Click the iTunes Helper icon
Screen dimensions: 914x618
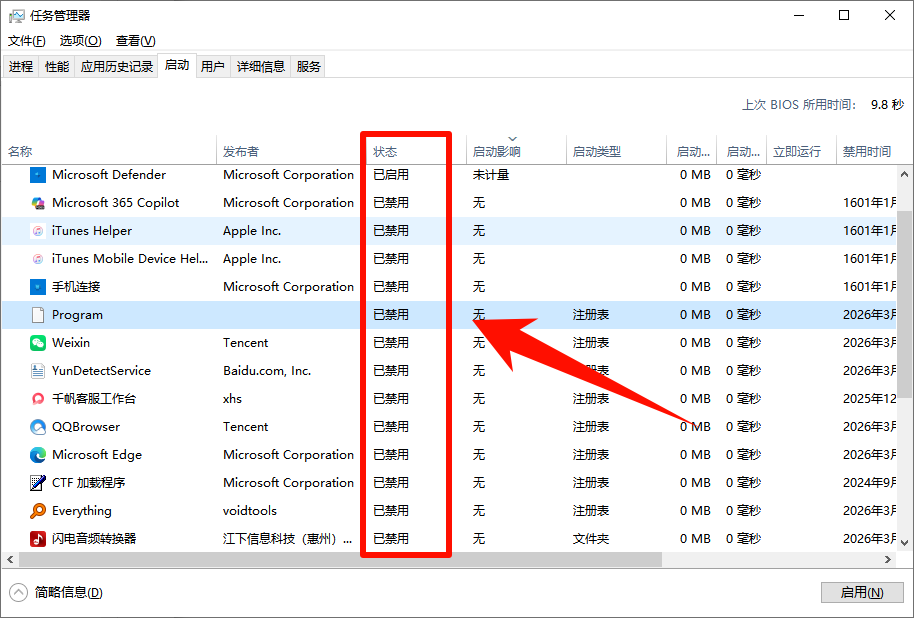pos(38,231)
